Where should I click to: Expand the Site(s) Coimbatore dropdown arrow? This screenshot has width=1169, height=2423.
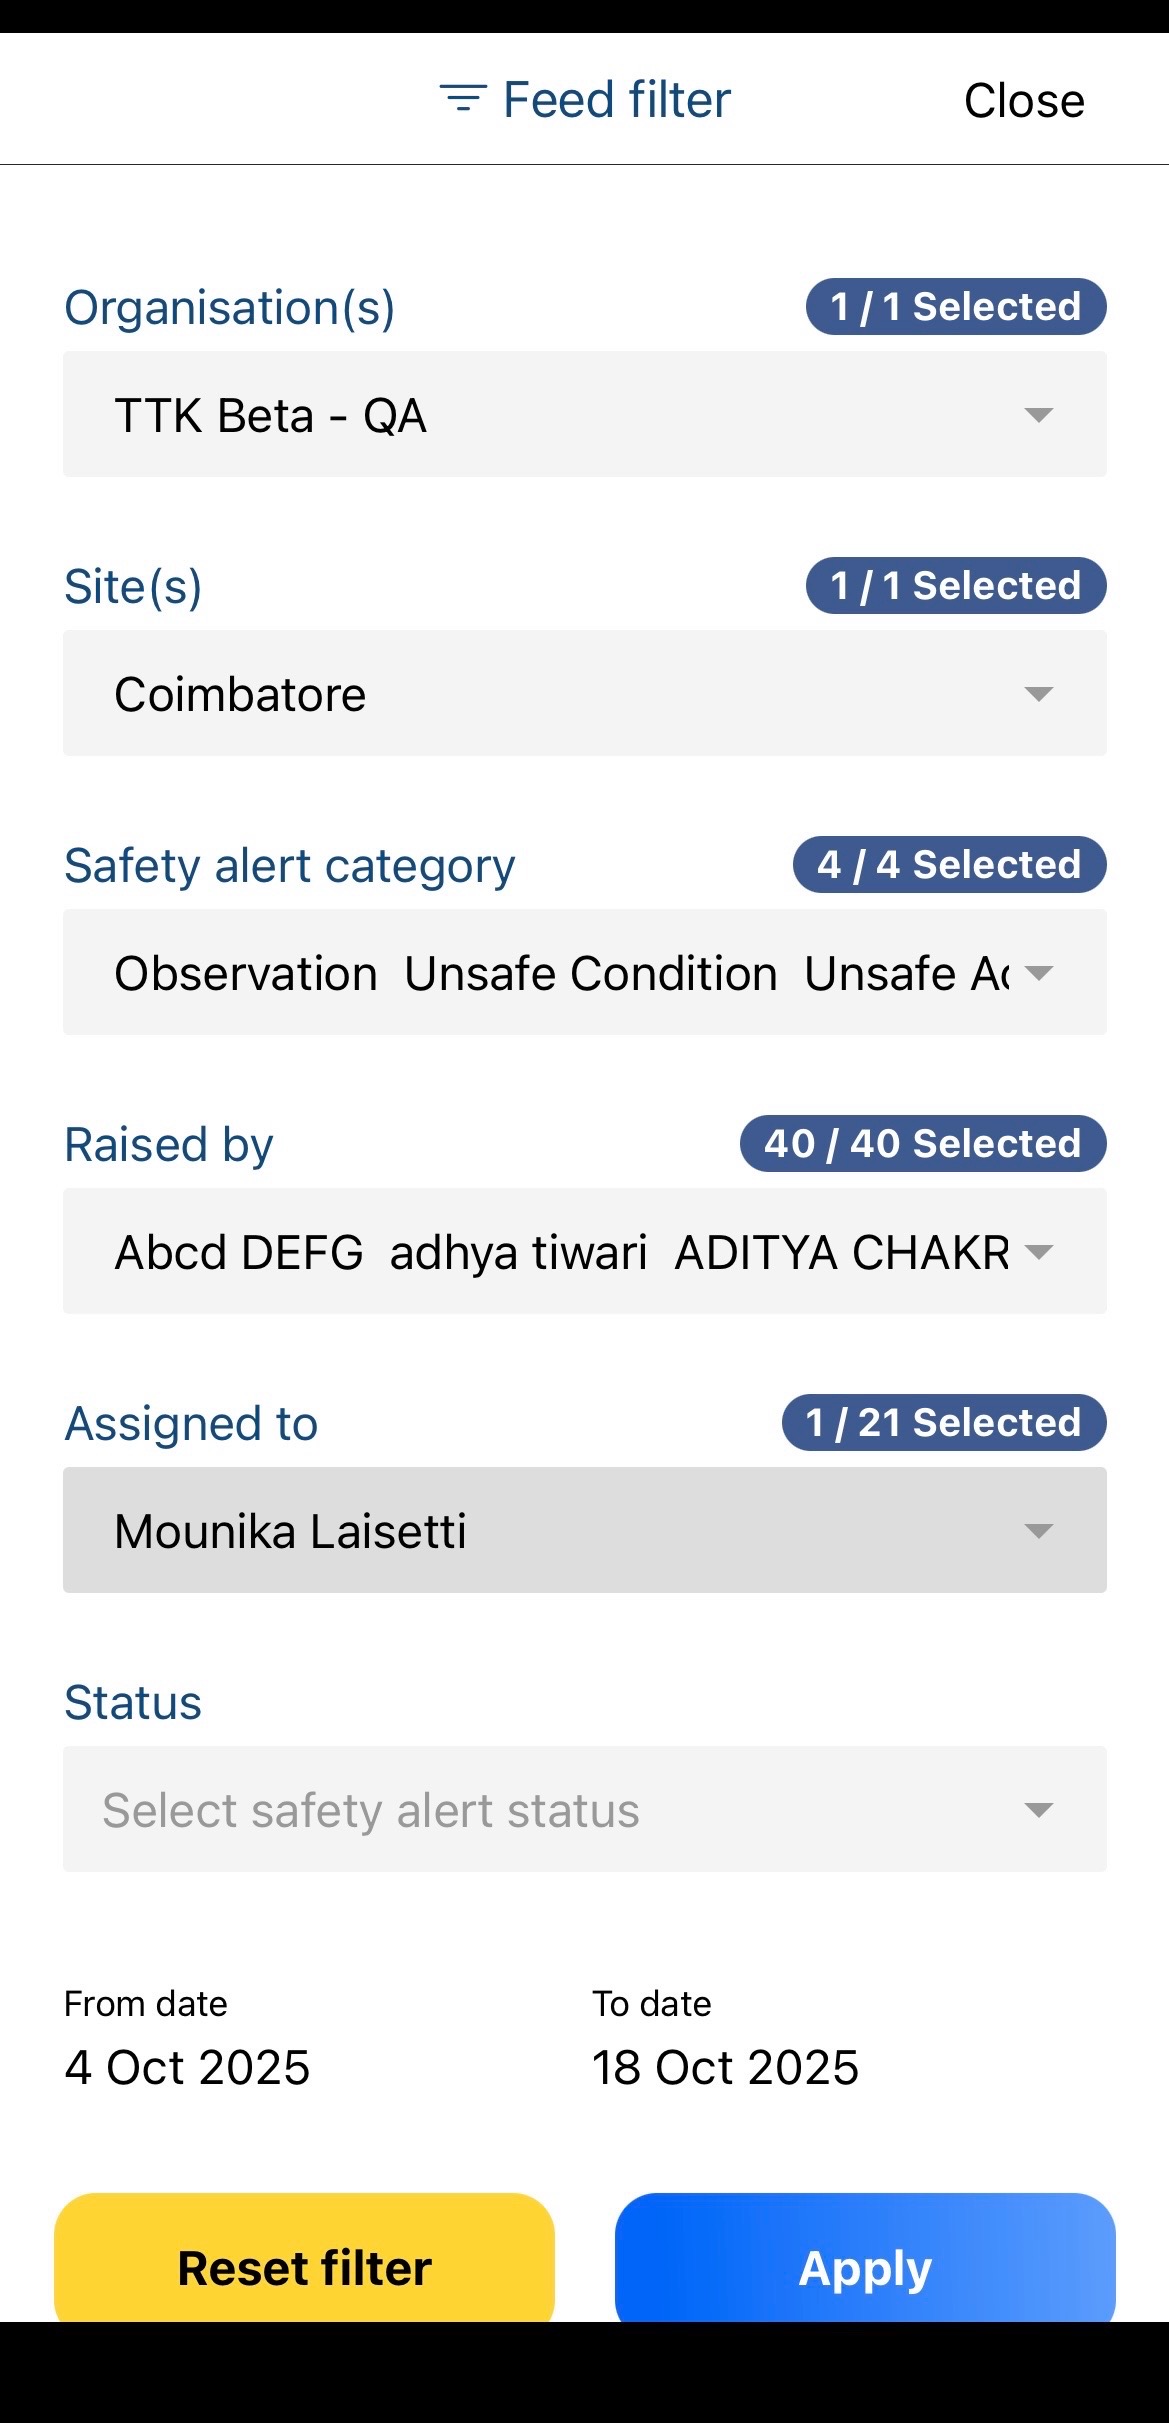click(x=1039, y=694)
